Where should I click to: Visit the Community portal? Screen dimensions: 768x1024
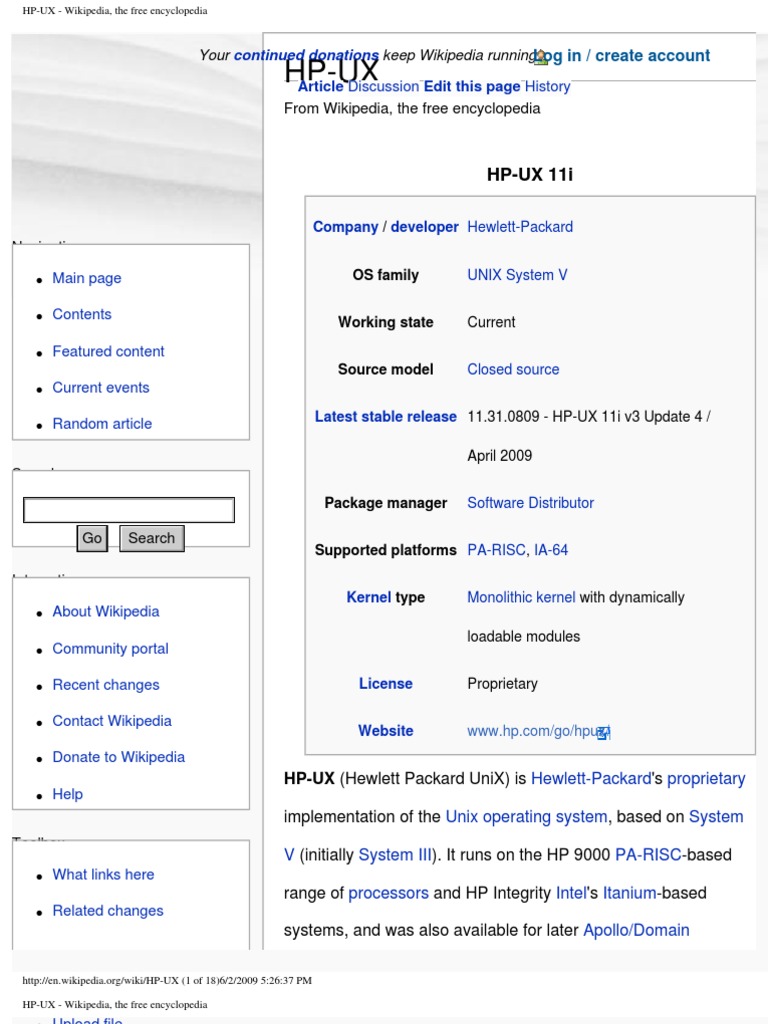[110, 648]
